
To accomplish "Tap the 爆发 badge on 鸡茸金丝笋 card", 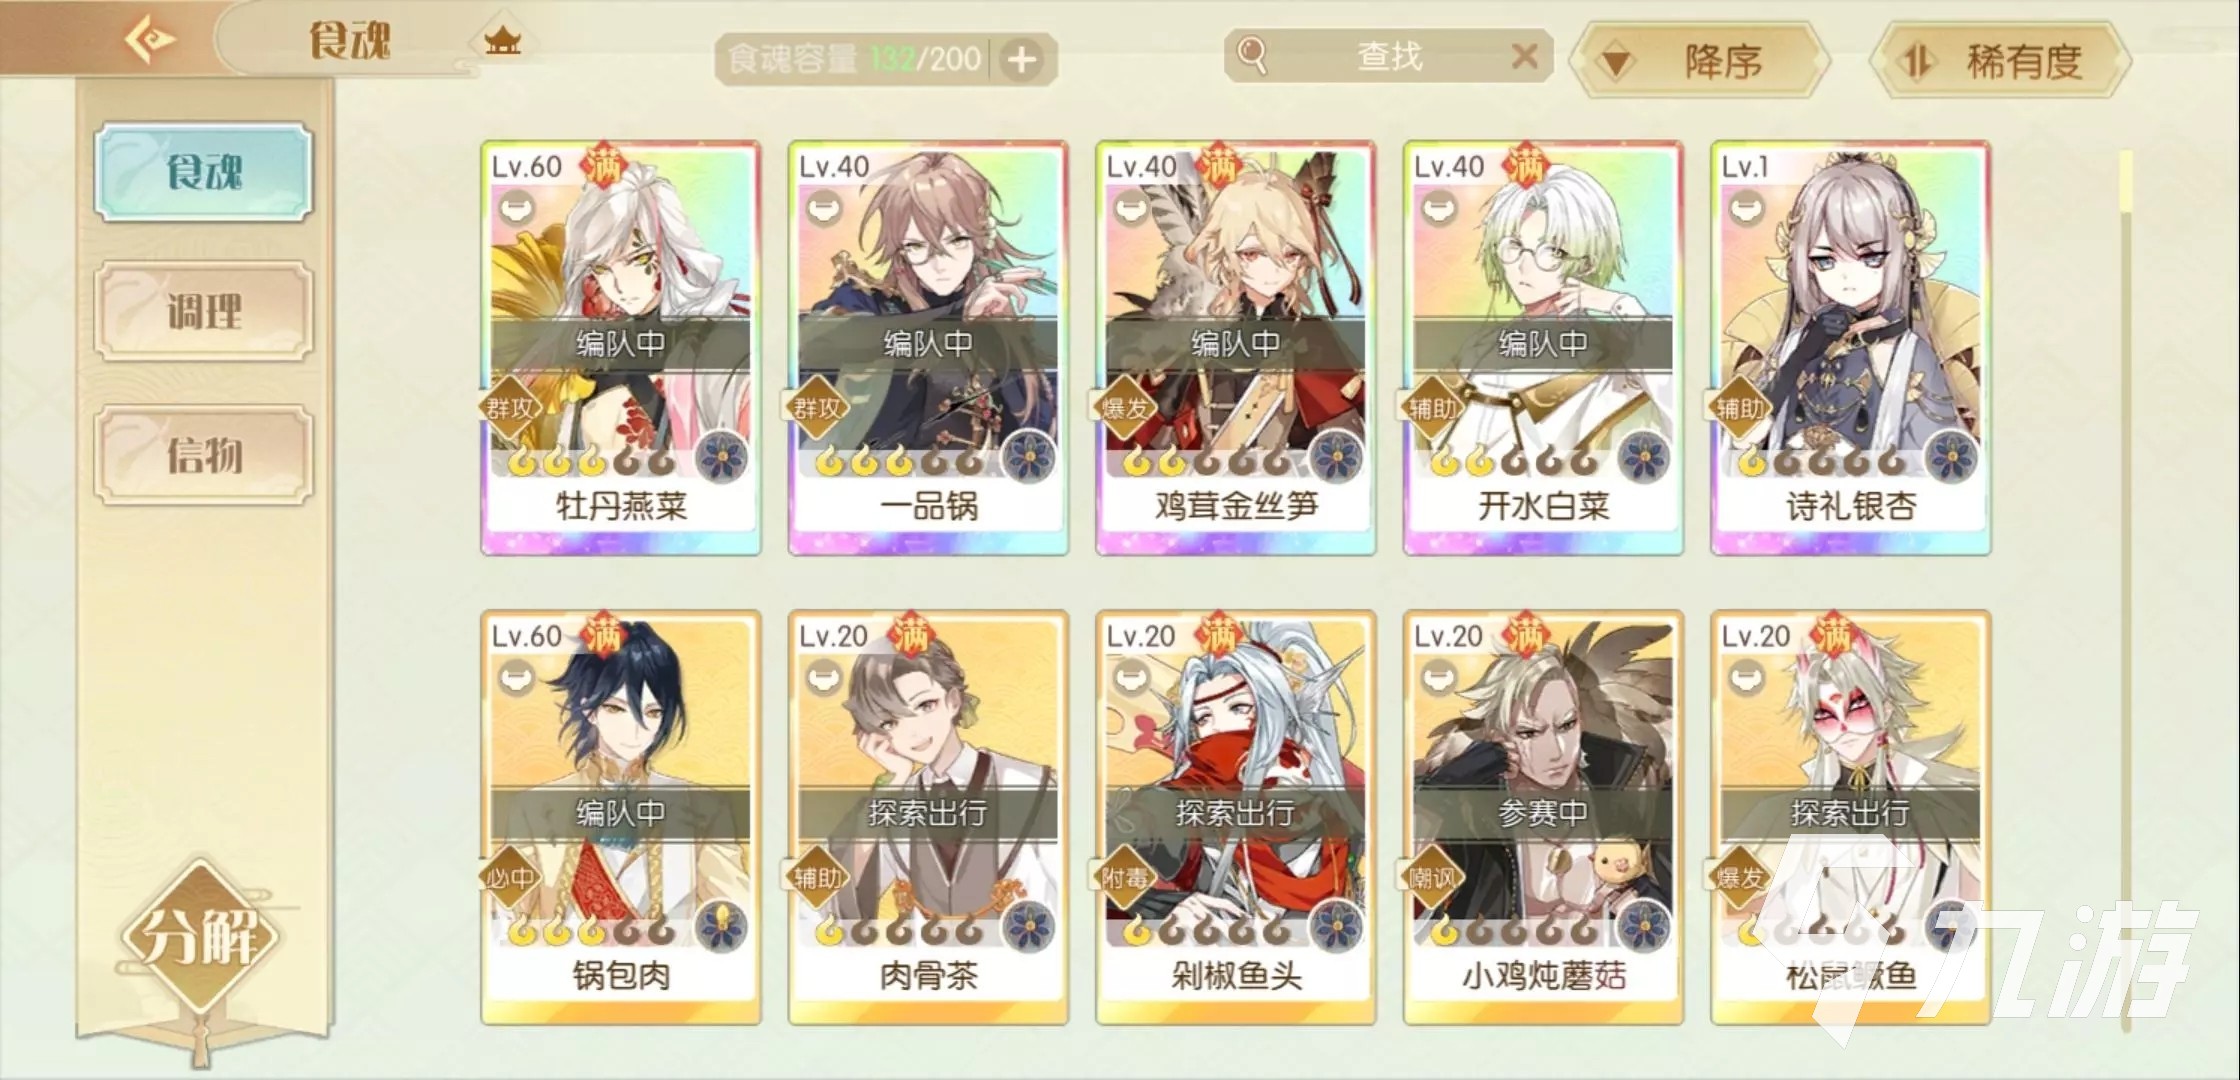I will tap(1127, 407).
